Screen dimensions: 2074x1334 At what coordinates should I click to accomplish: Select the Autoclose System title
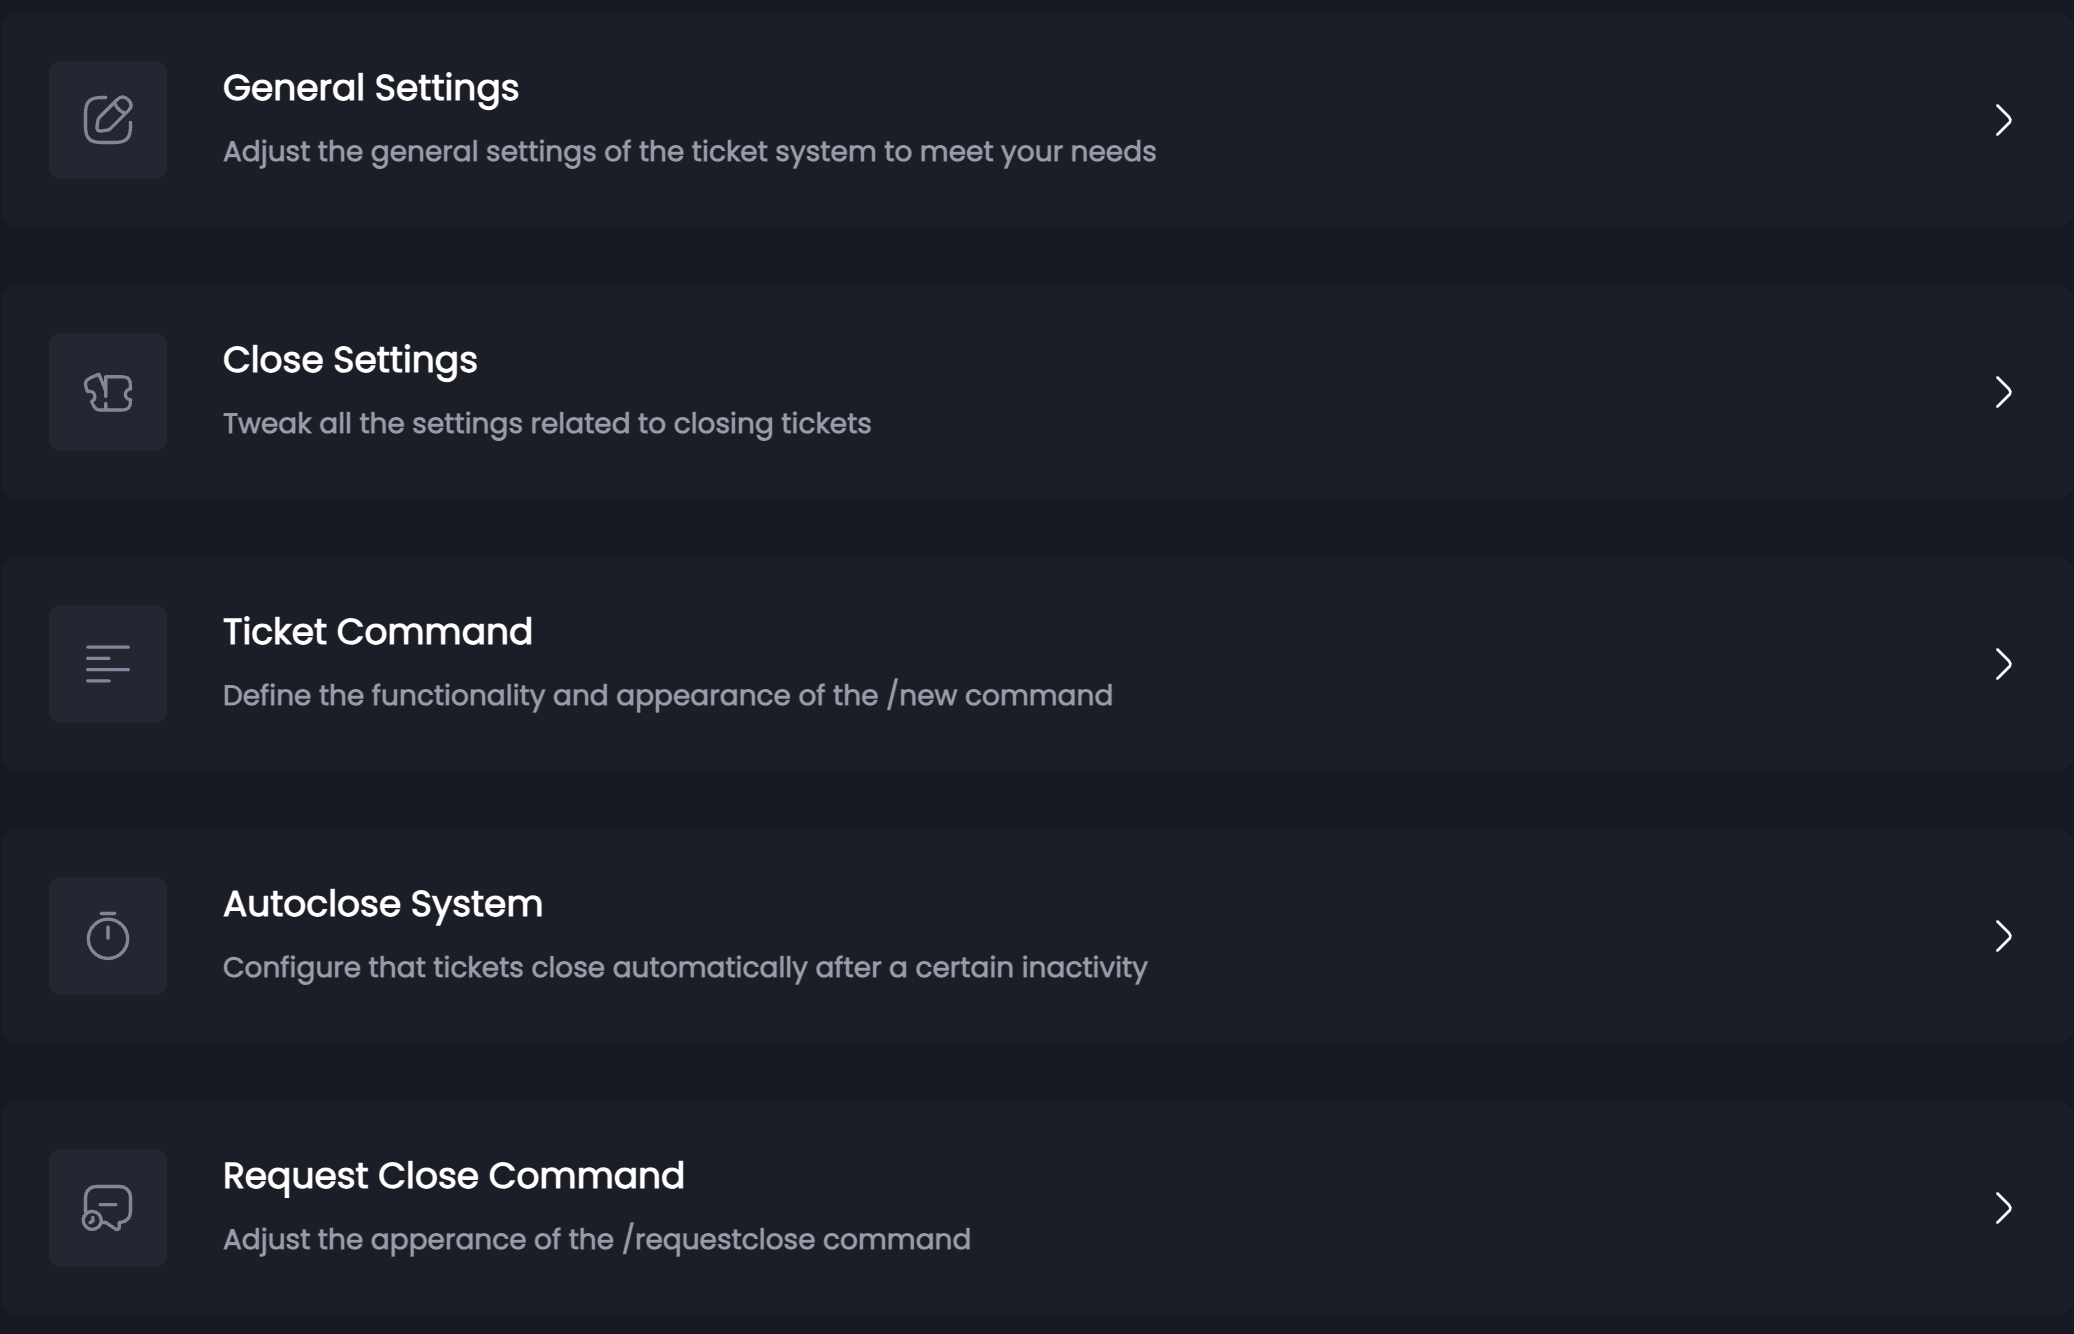click(x=382, y=904)
